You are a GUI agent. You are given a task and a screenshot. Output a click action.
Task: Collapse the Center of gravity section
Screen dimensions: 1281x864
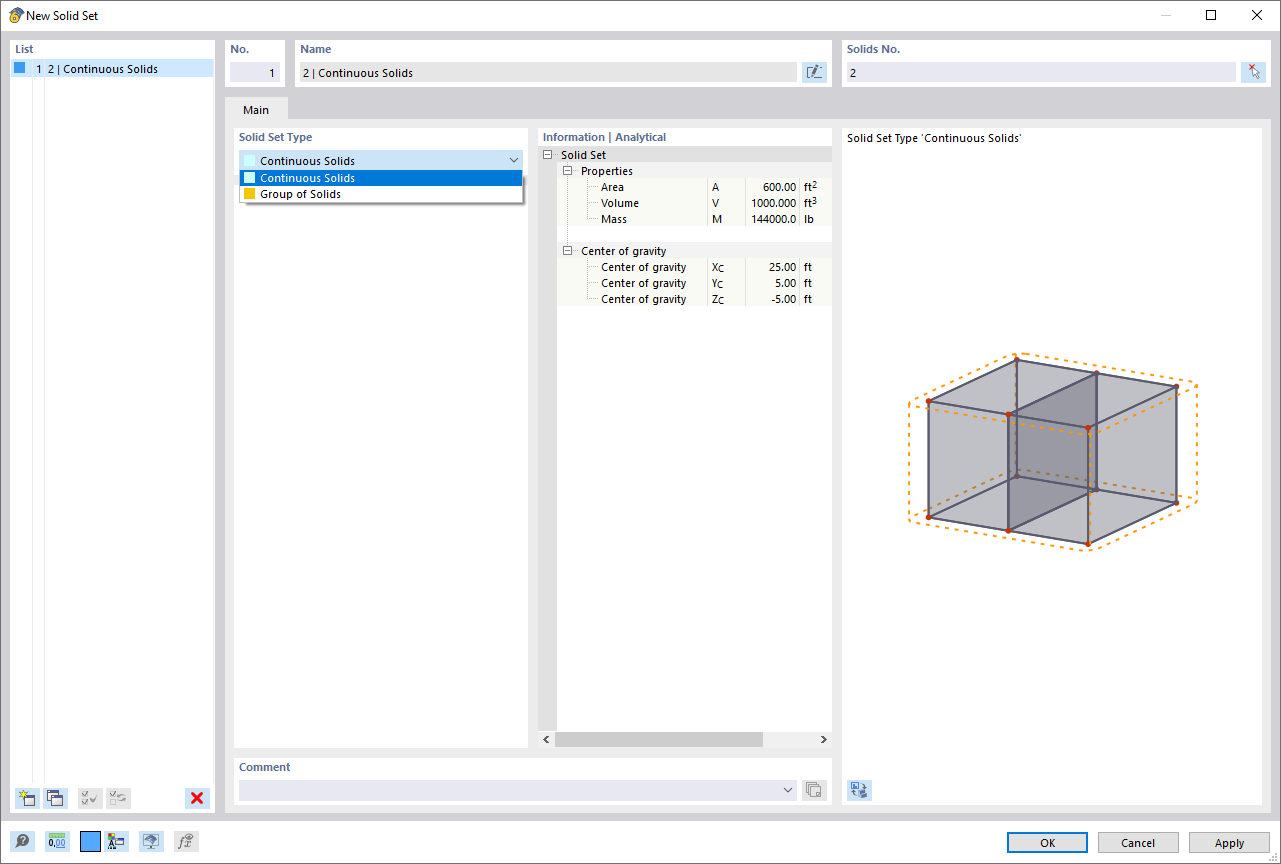(568, 250)
